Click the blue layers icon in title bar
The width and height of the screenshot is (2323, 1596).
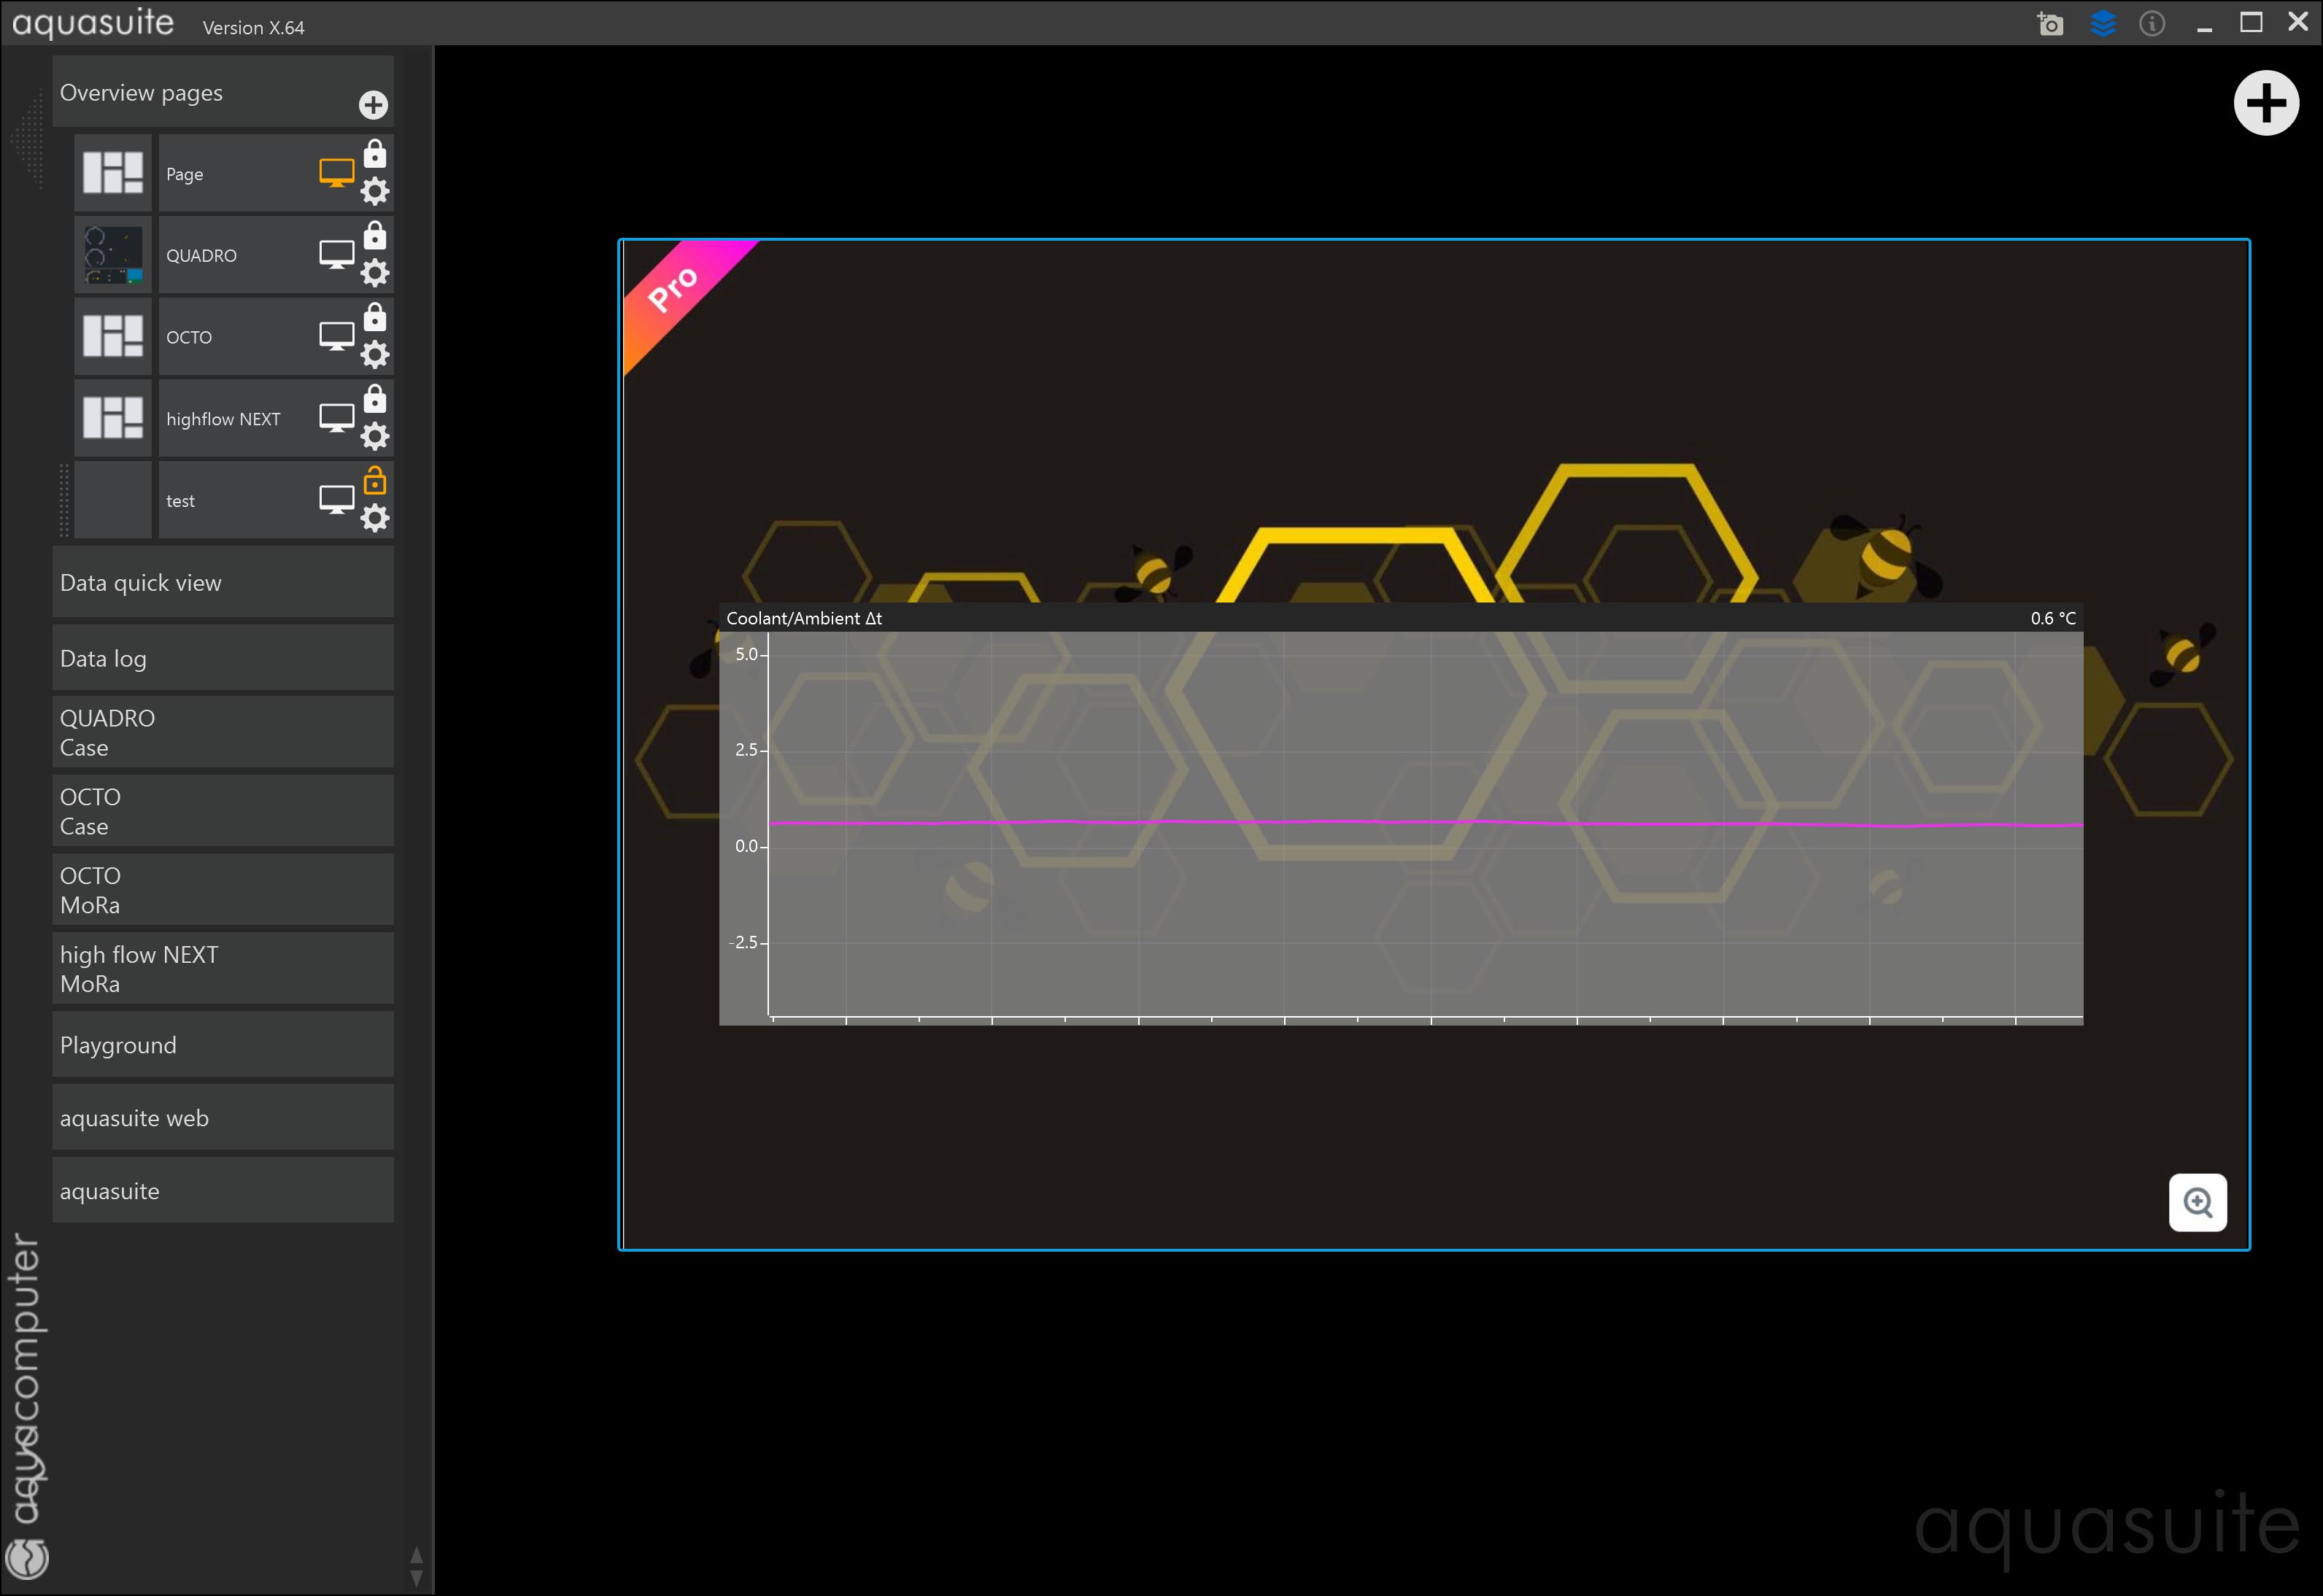click(2102, 24)
